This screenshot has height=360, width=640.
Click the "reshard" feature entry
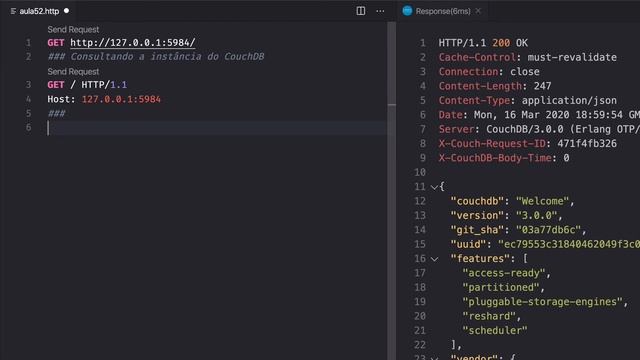click(x=491, y=316)
